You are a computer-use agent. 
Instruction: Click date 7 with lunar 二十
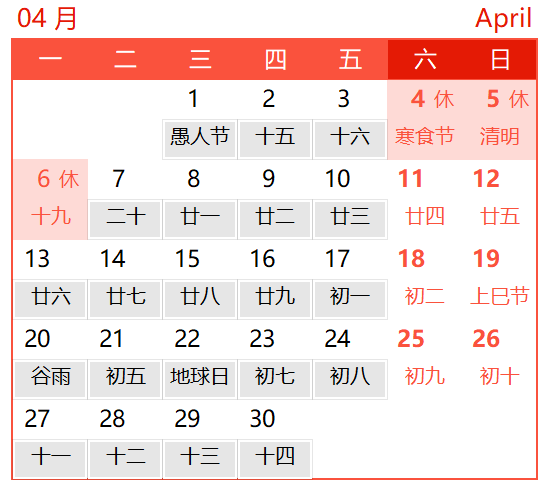point(125,200)
